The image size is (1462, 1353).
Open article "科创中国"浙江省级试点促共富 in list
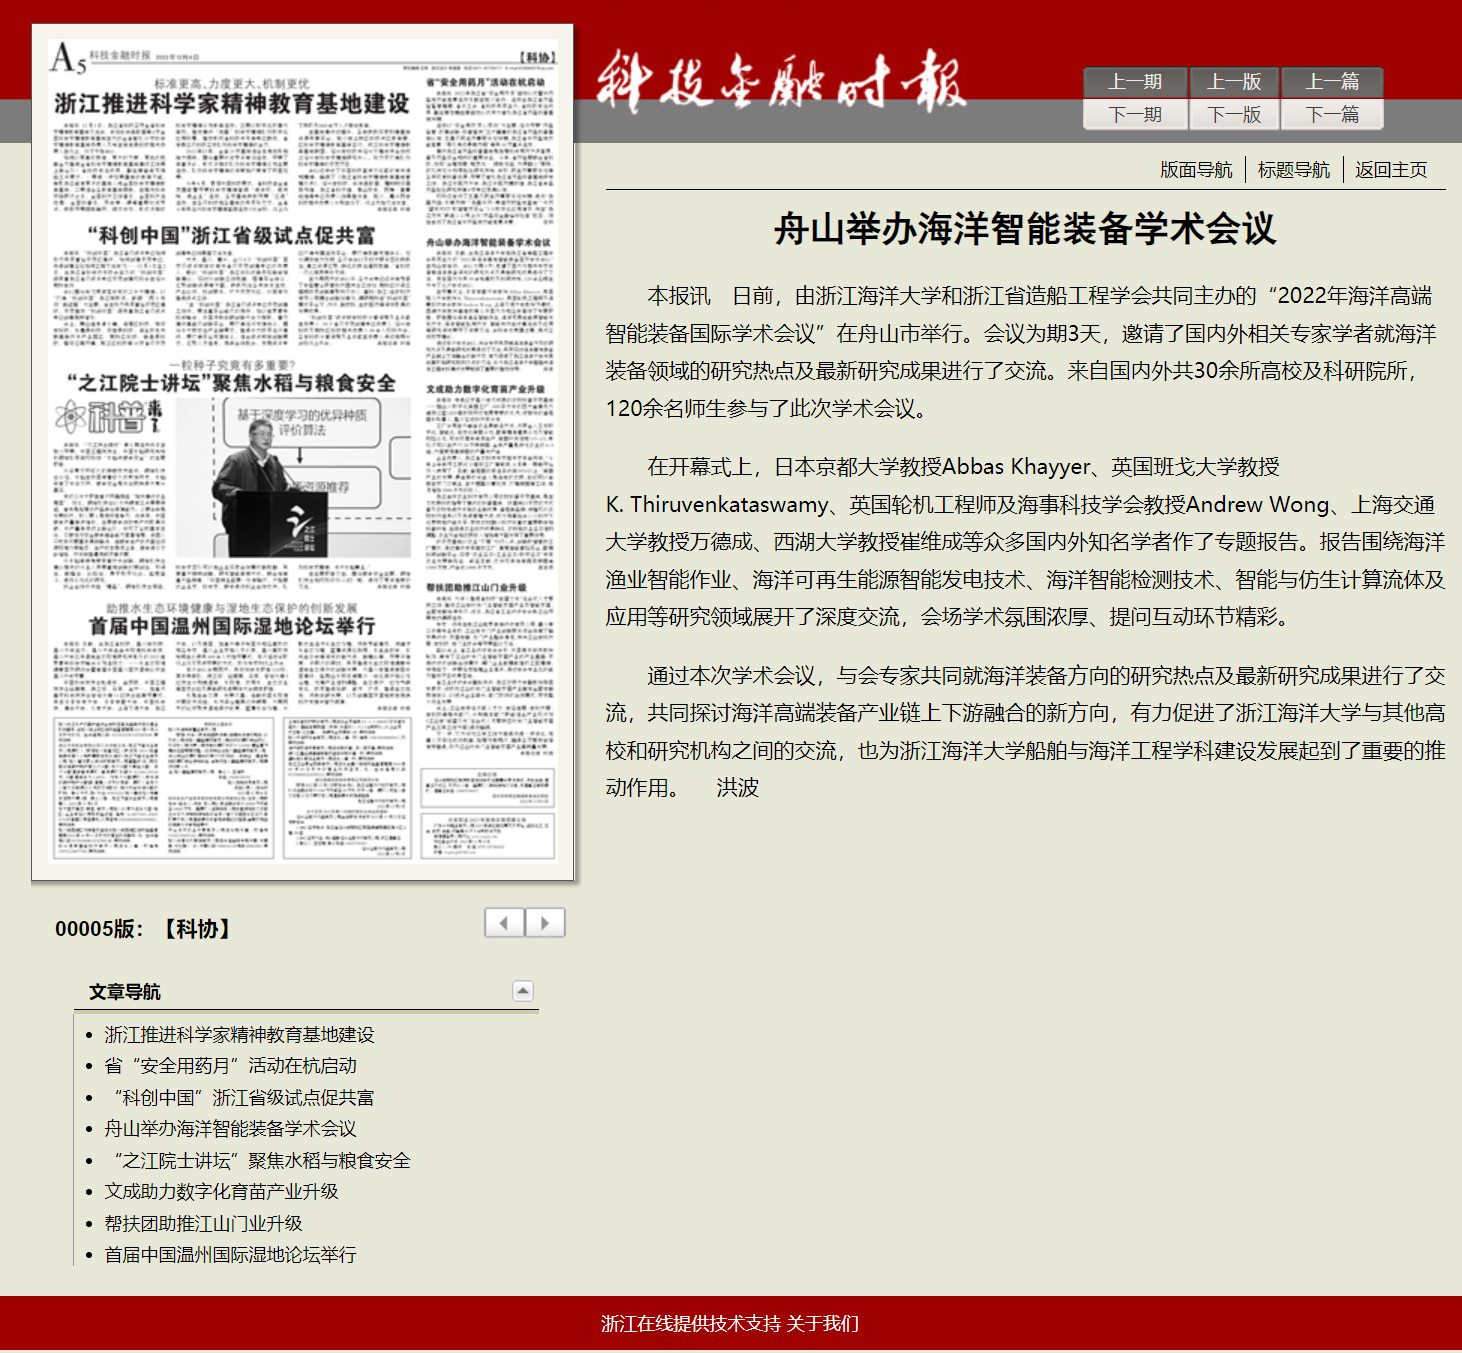[239, 1098]
